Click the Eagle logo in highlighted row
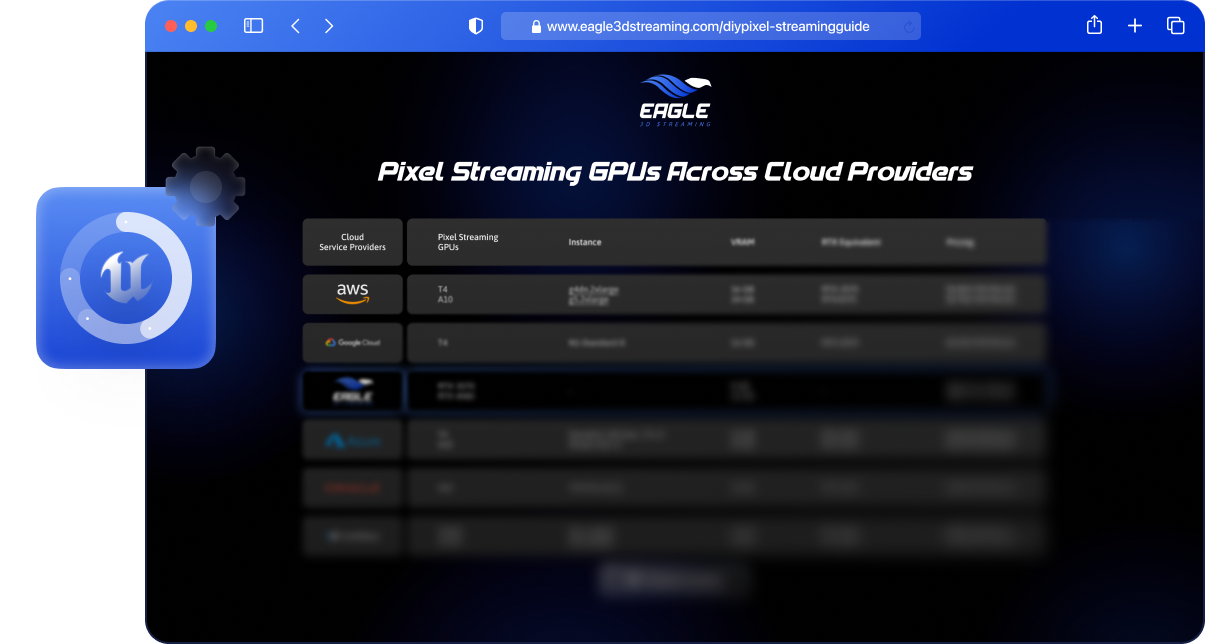1205x644 pixels. tap(352, 391)
